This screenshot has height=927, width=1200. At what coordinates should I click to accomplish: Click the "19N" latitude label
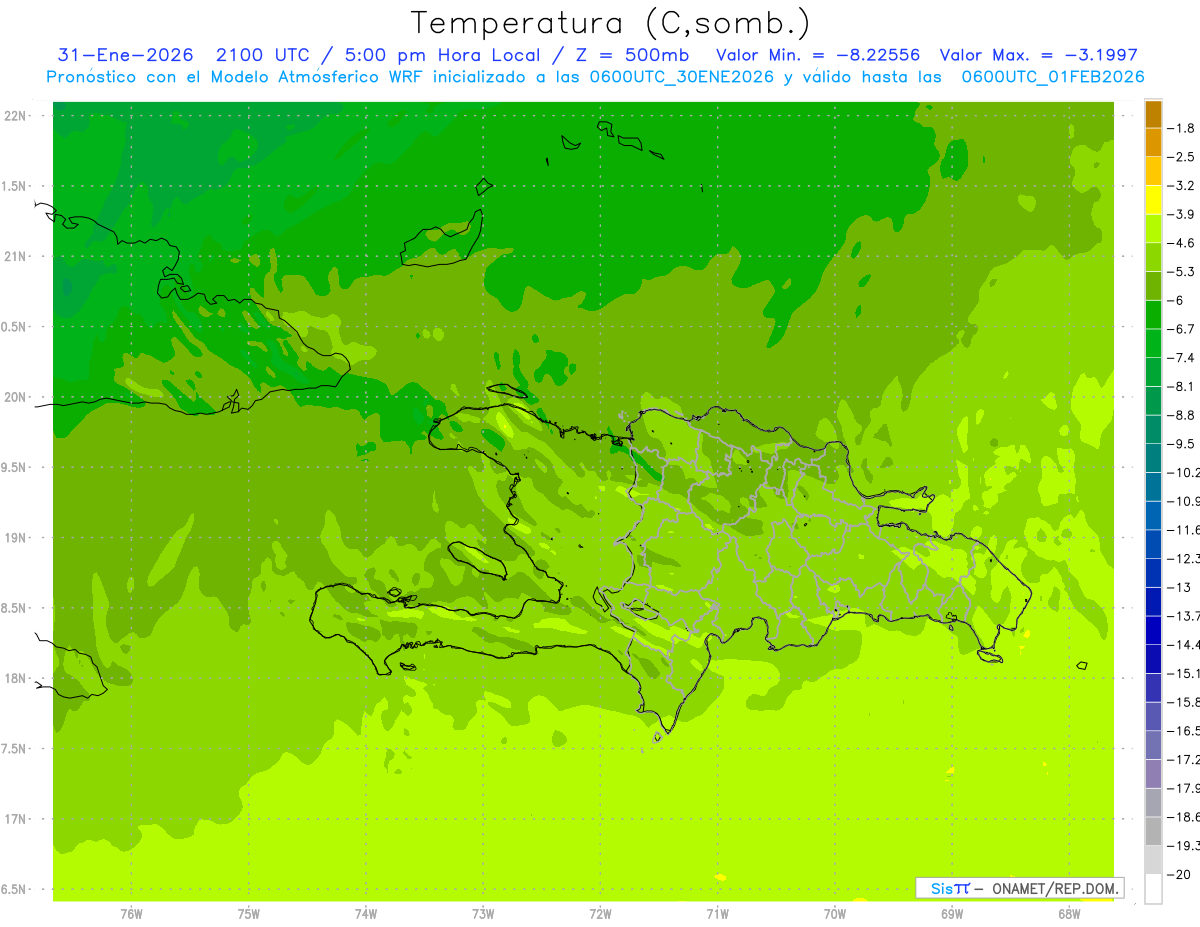pos(16,538)
